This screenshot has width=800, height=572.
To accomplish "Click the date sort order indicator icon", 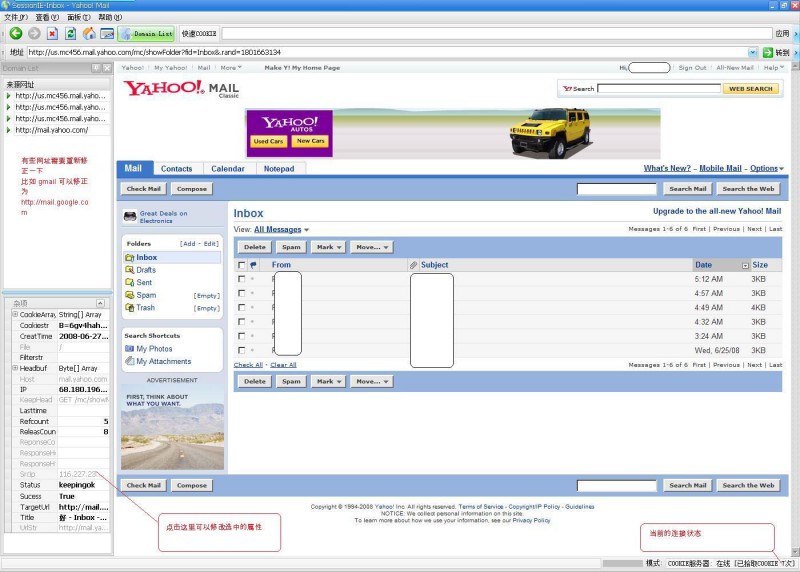I will [x=745, y=265].
